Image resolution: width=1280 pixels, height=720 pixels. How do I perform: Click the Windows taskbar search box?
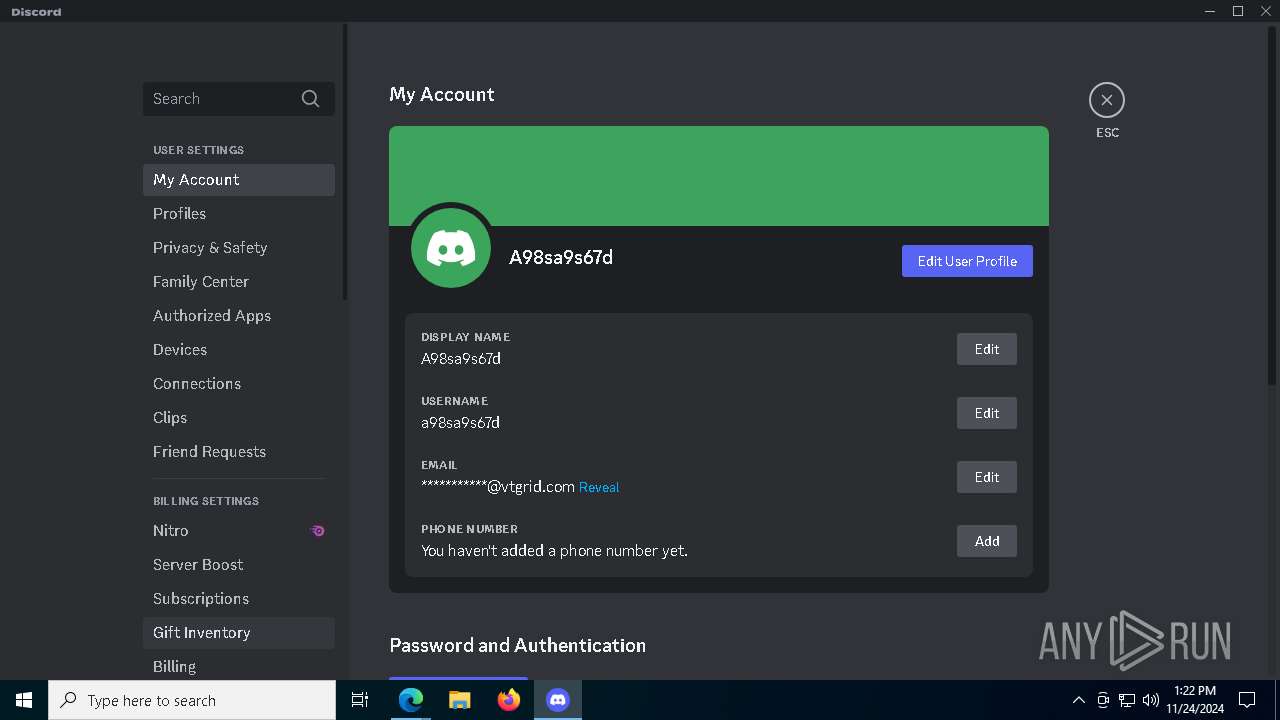(192, 700)
